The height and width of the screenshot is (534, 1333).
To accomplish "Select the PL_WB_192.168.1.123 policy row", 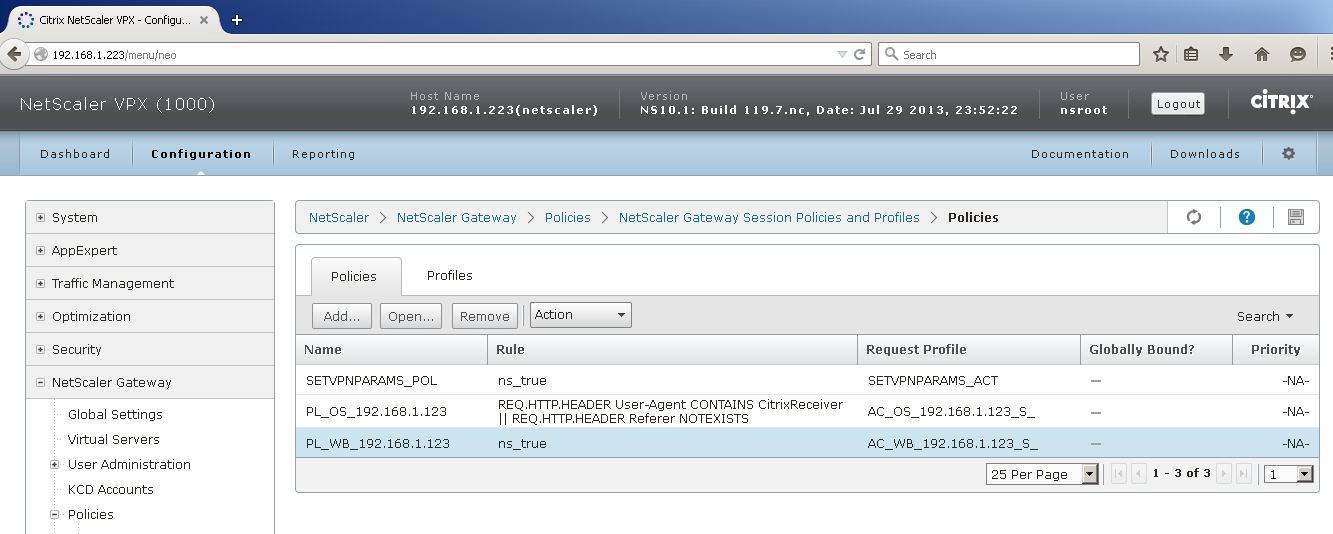I will click(807, 443).
